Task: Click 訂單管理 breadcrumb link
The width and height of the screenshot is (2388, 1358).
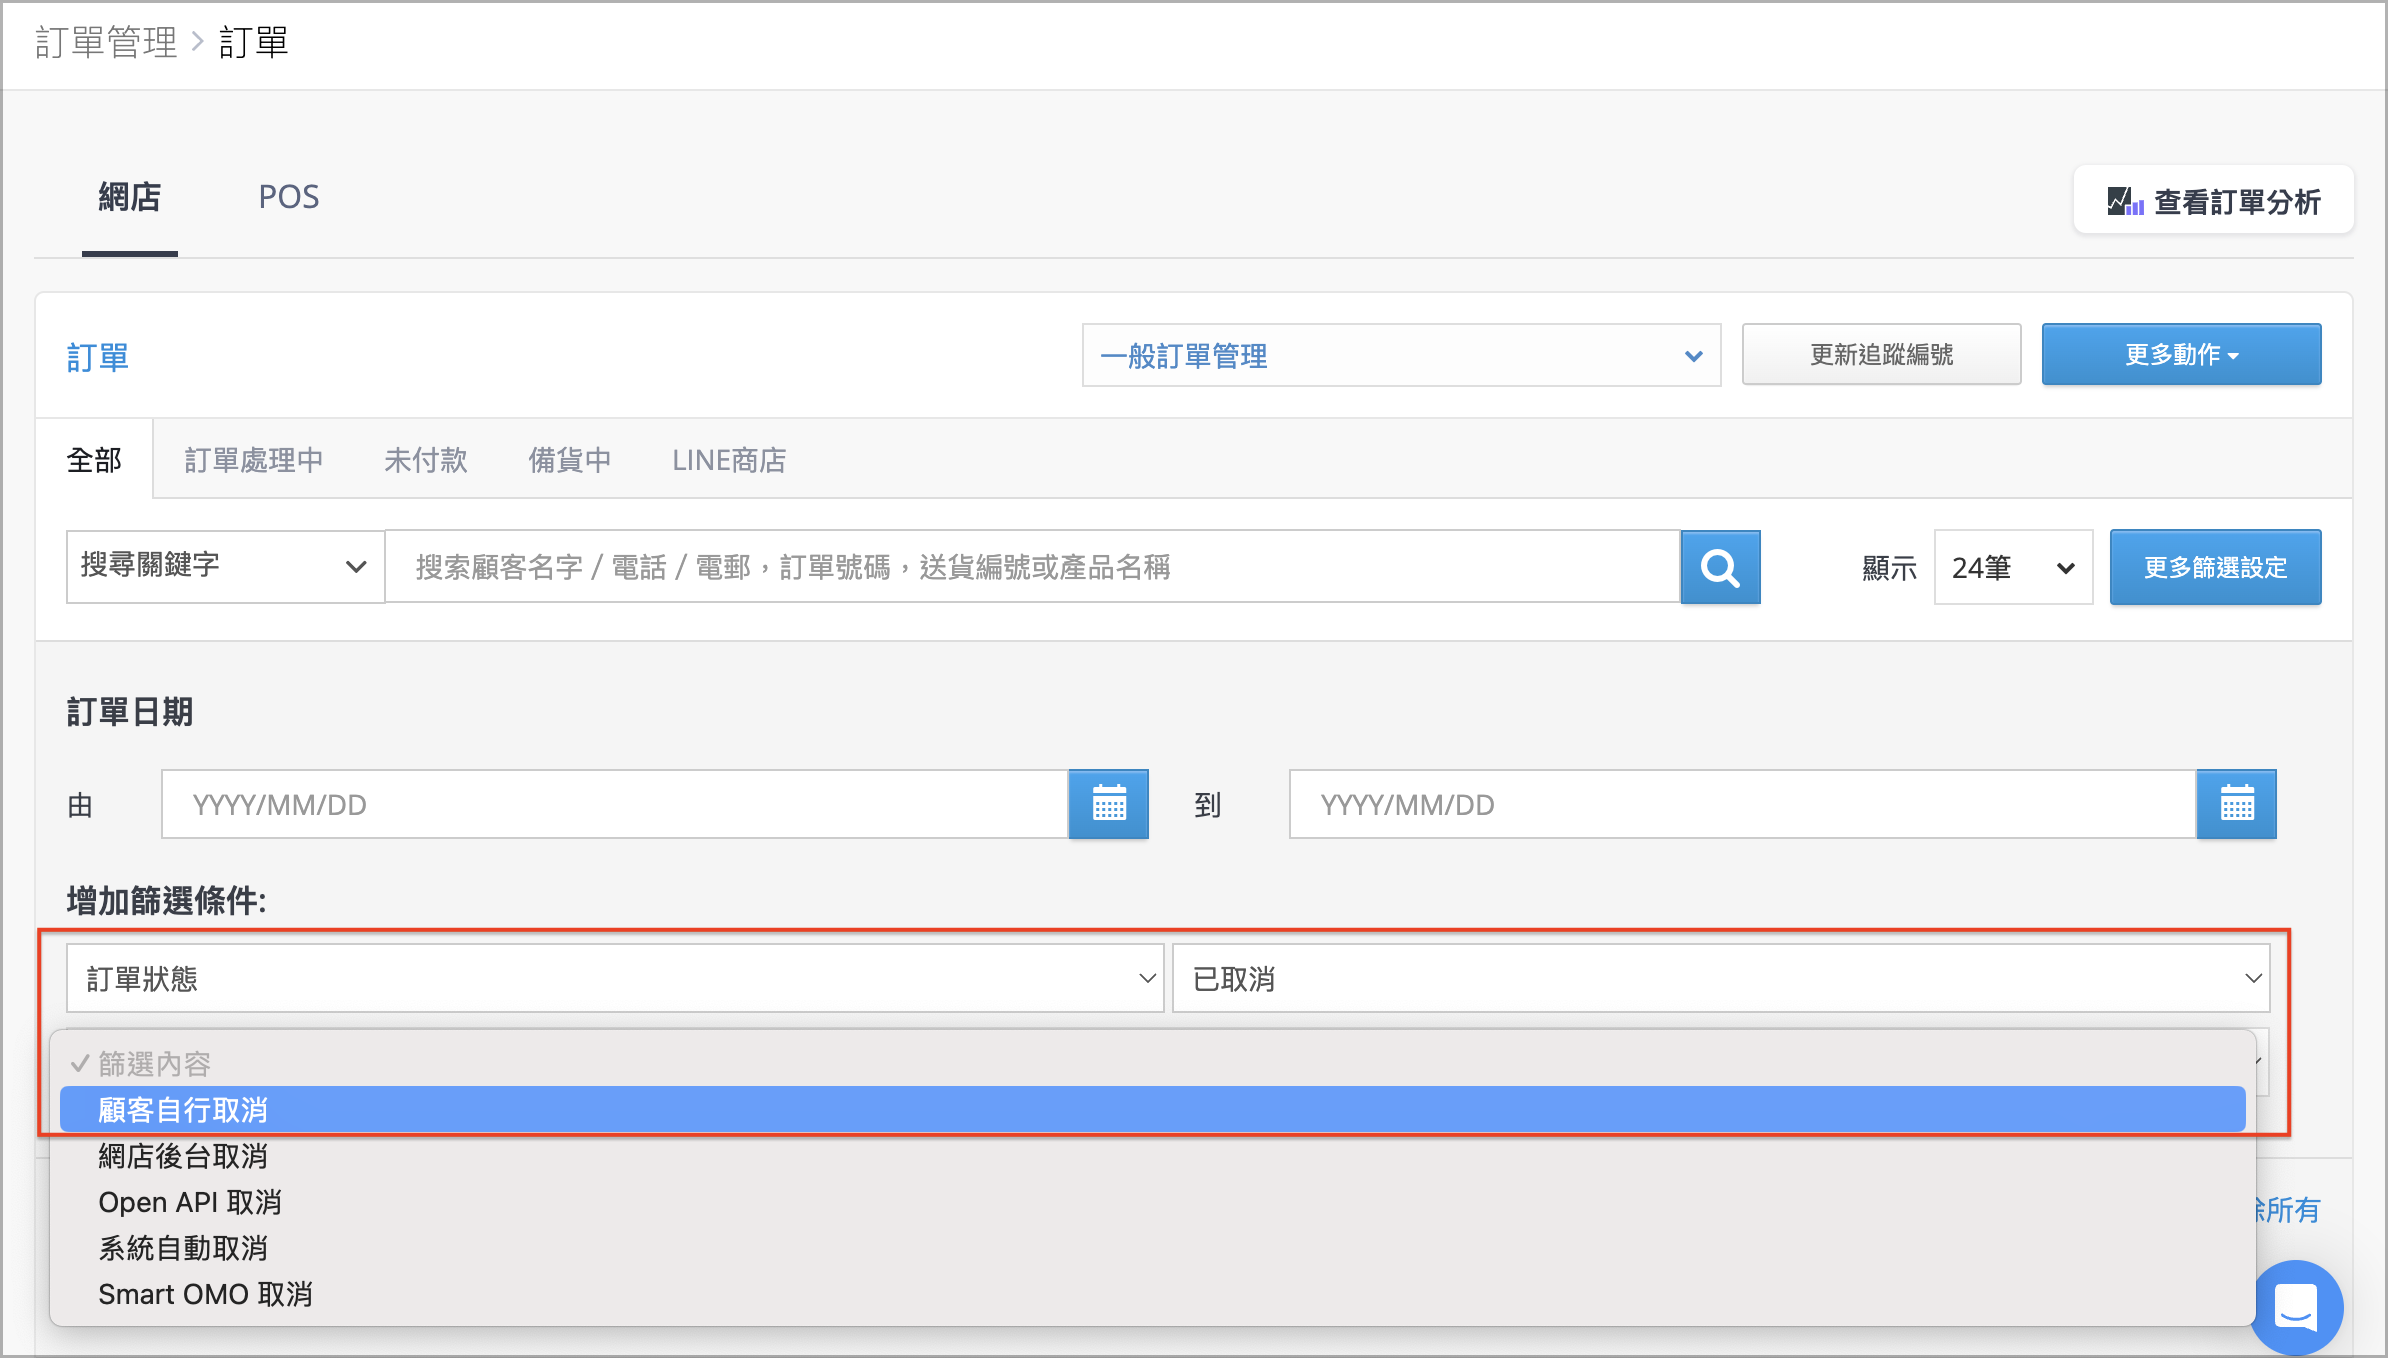Action: 106,42
